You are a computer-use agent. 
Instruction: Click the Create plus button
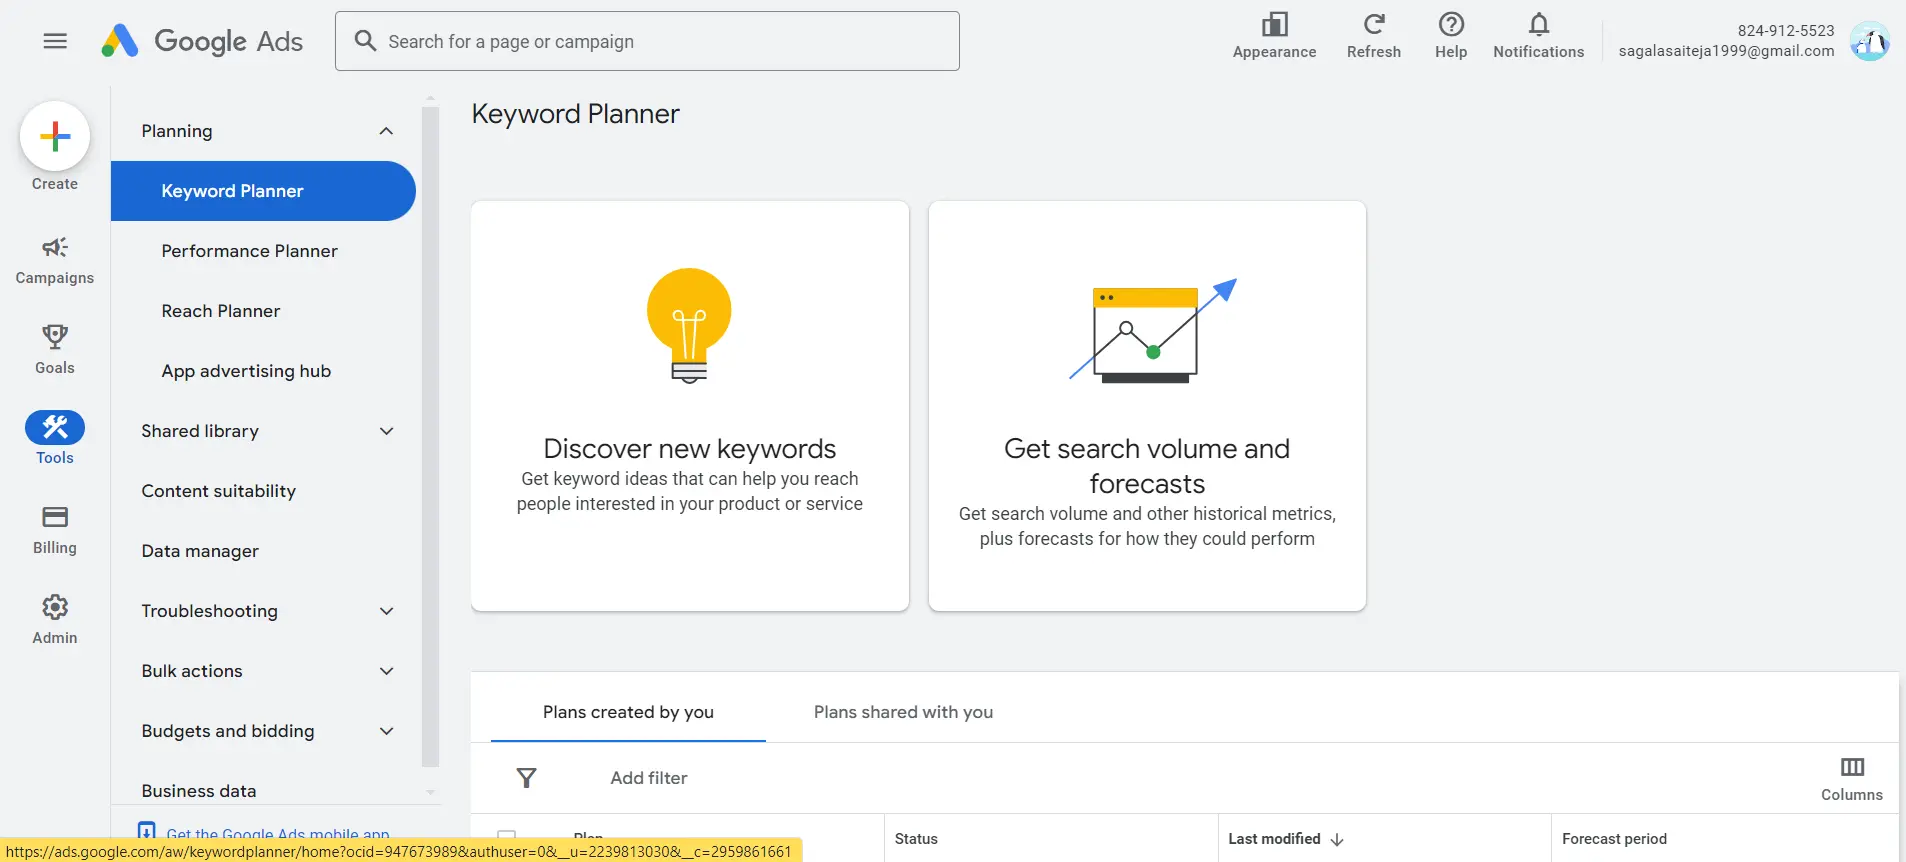pyautogui.click(x=55, y=136)
